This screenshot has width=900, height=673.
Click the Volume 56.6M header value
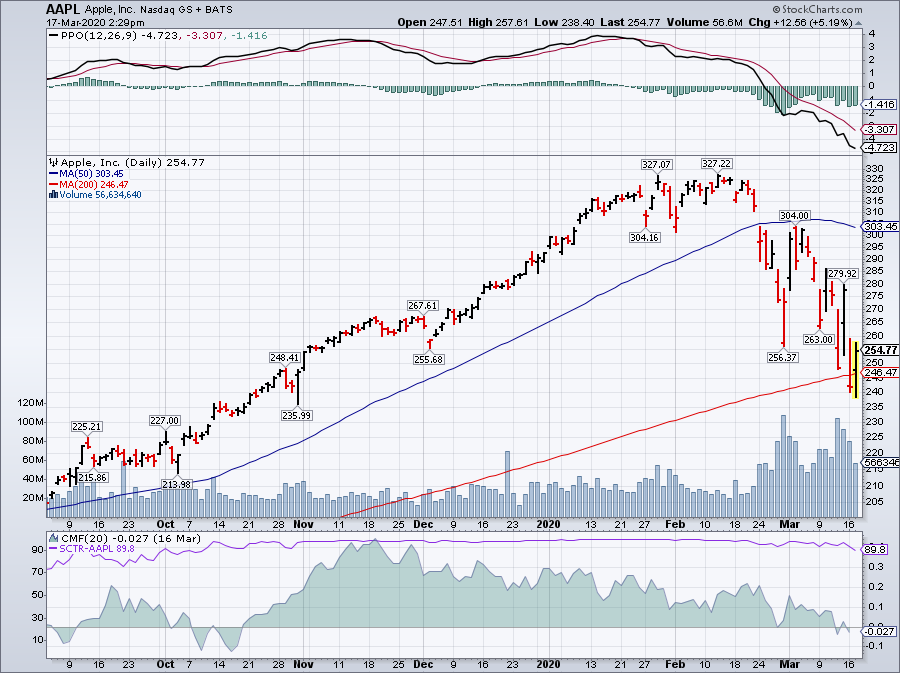(x=705, y=23)
